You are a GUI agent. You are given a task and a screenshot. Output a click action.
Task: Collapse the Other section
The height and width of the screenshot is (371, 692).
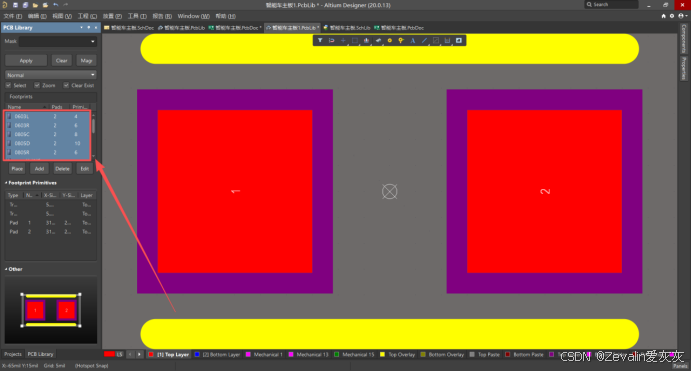6,269
